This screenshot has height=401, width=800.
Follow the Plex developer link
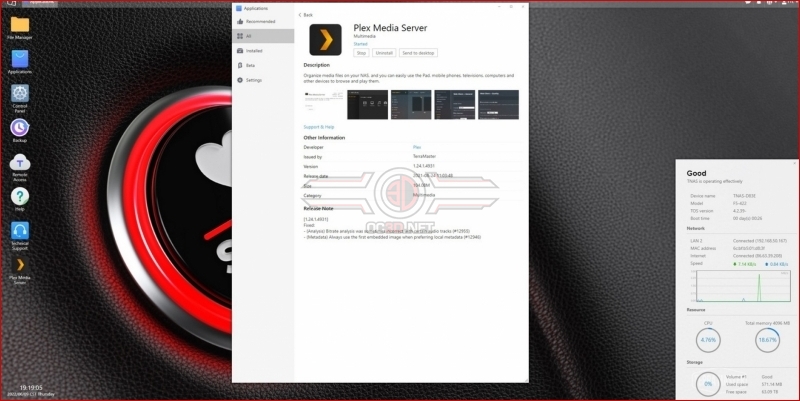[x=417, y=147]
